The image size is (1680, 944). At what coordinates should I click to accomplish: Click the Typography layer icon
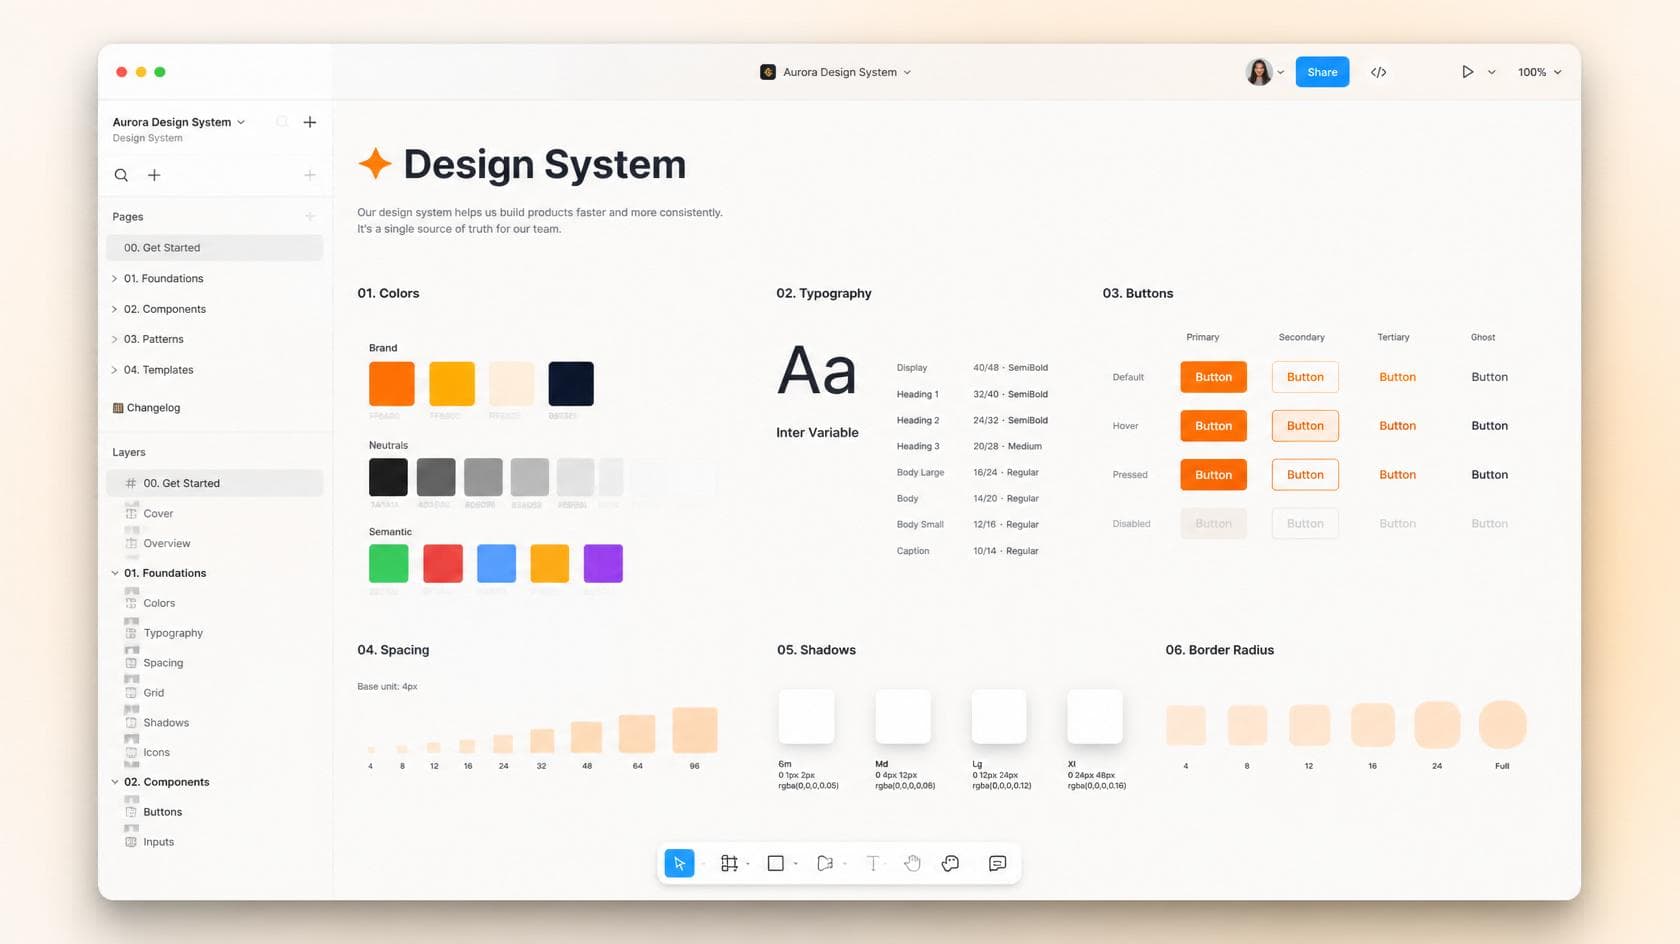click(x=131, y=633)
